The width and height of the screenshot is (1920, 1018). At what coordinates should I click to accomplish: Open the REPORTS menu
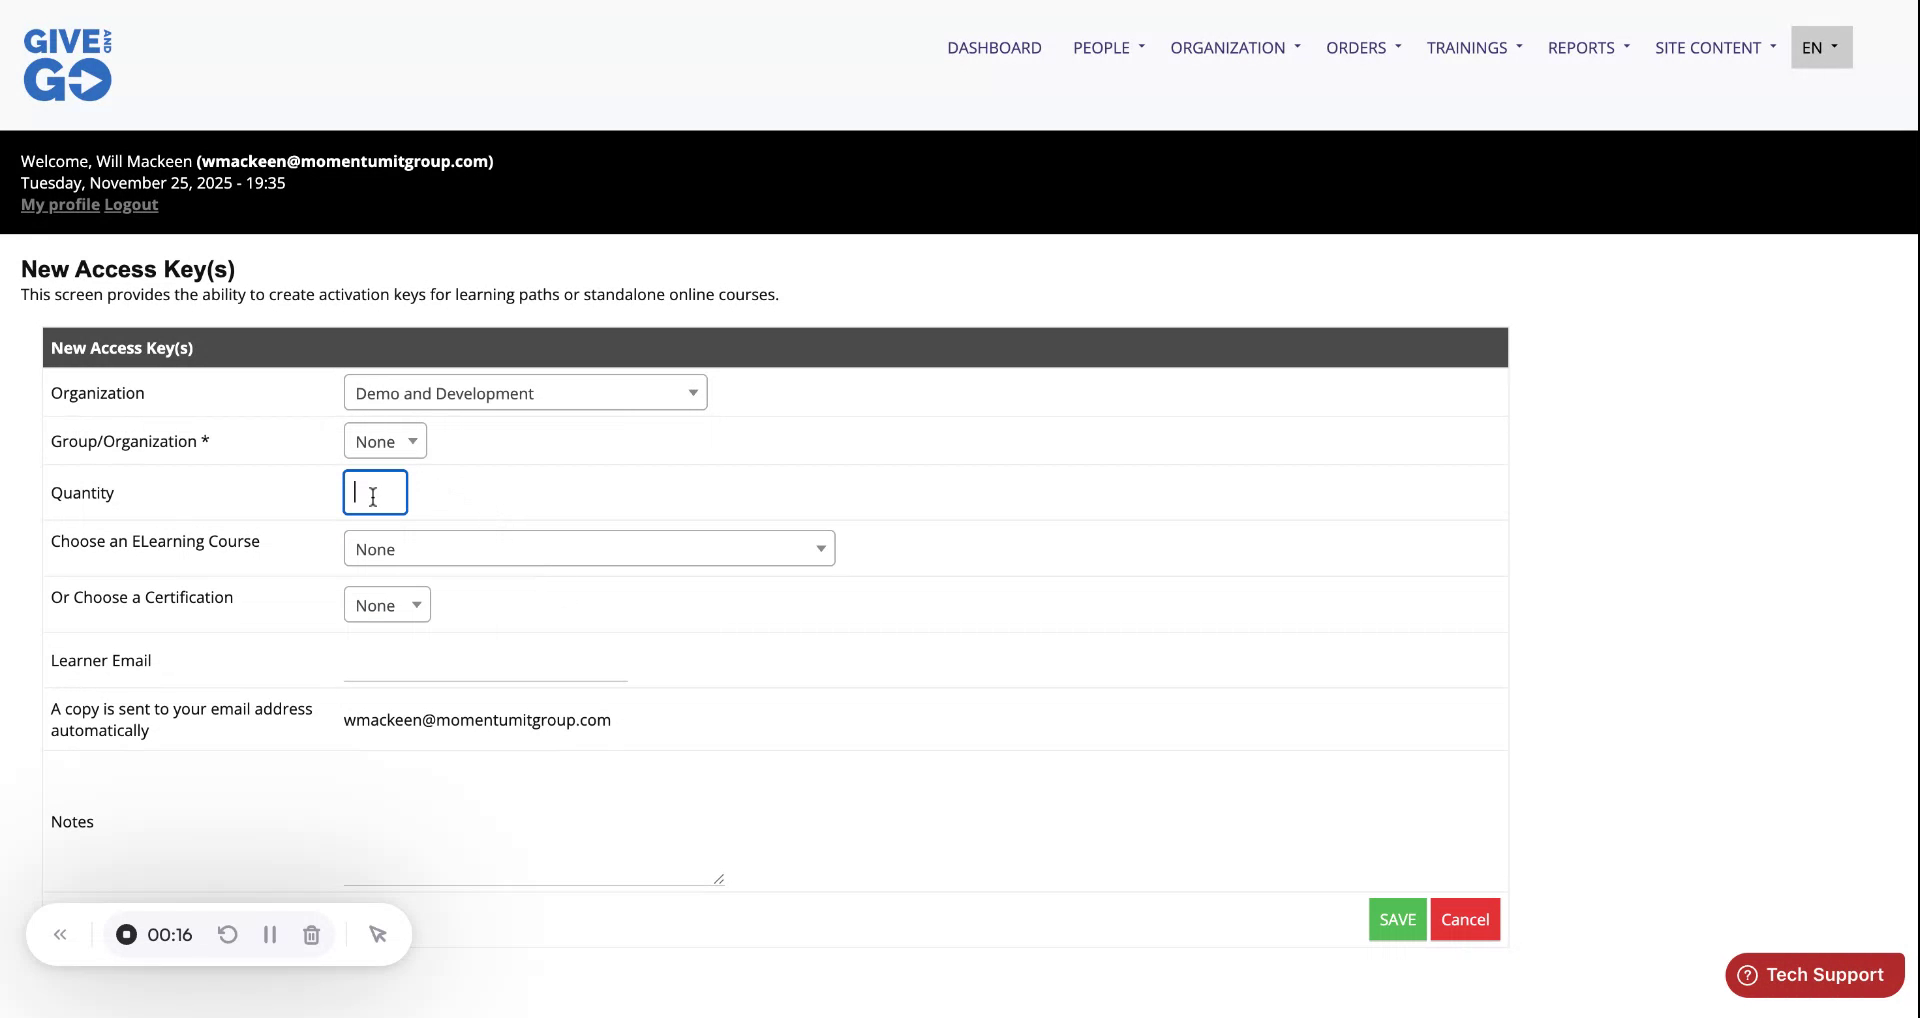coord(1586,47)
